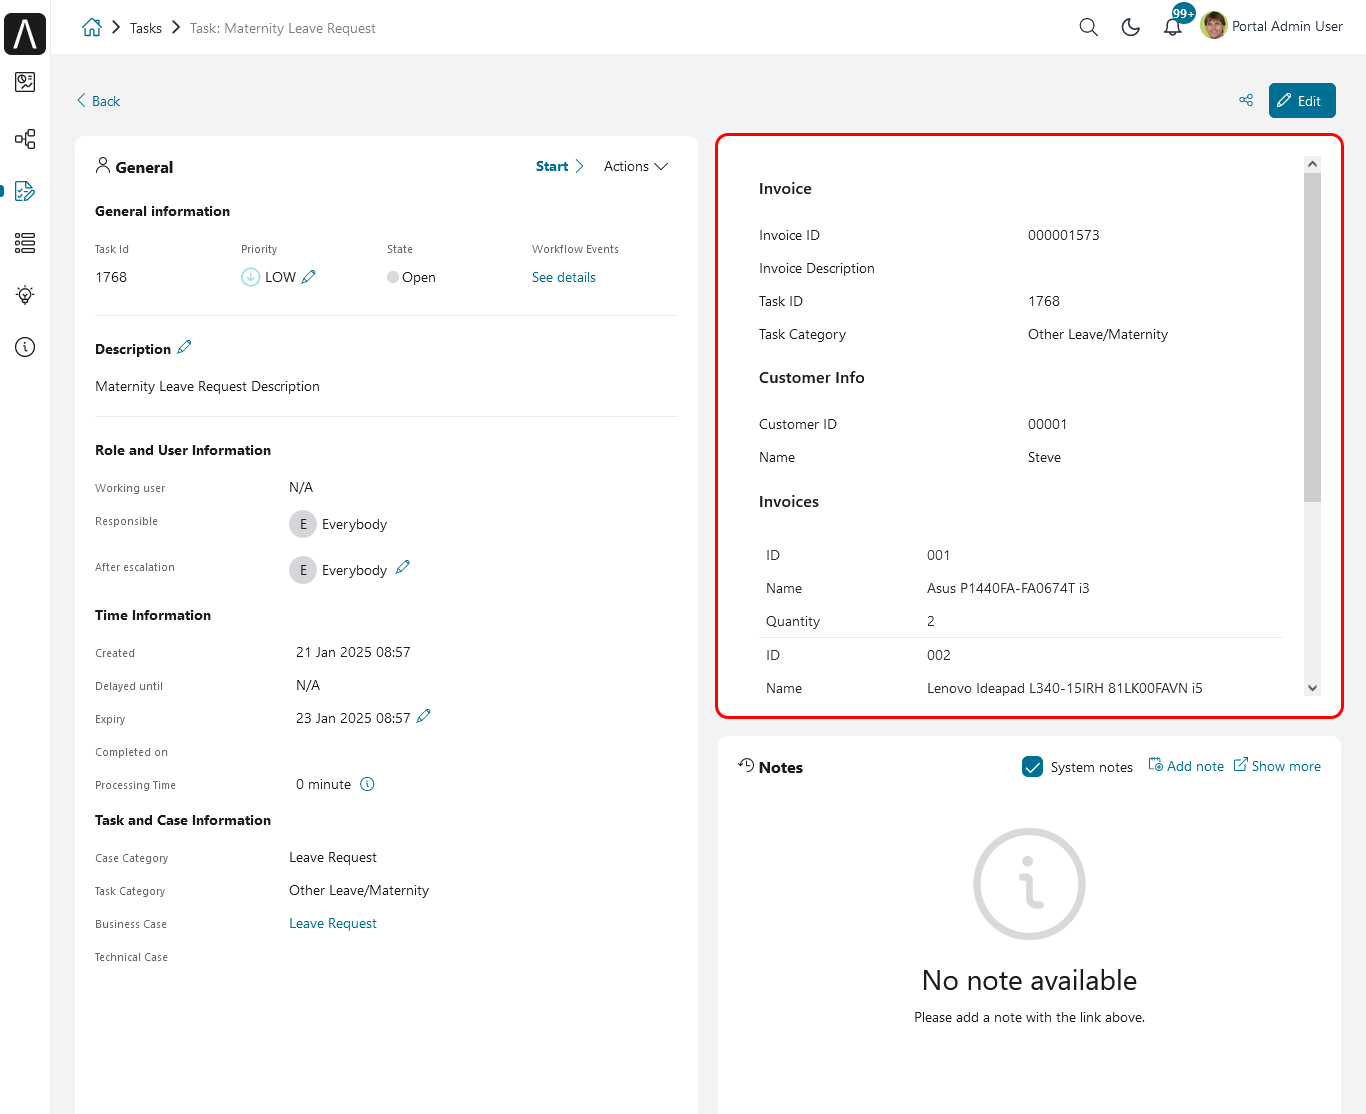Click Lenovo Ideapad L340-15IRH item name
1366x1114 pixels.
pyautogui.click(x=1065, y=688)
